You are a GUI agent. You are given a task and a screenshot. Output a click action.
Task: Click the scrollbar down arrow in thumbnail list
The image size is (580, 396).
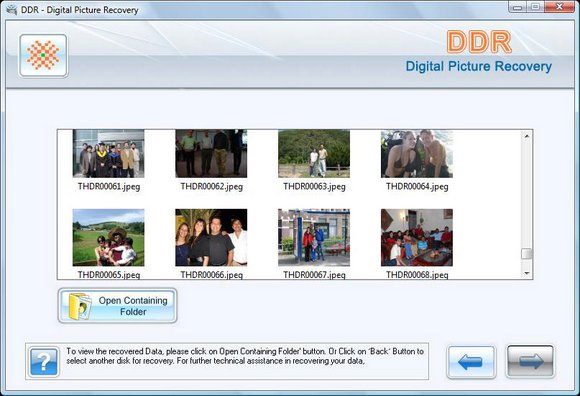coord(527,274)
